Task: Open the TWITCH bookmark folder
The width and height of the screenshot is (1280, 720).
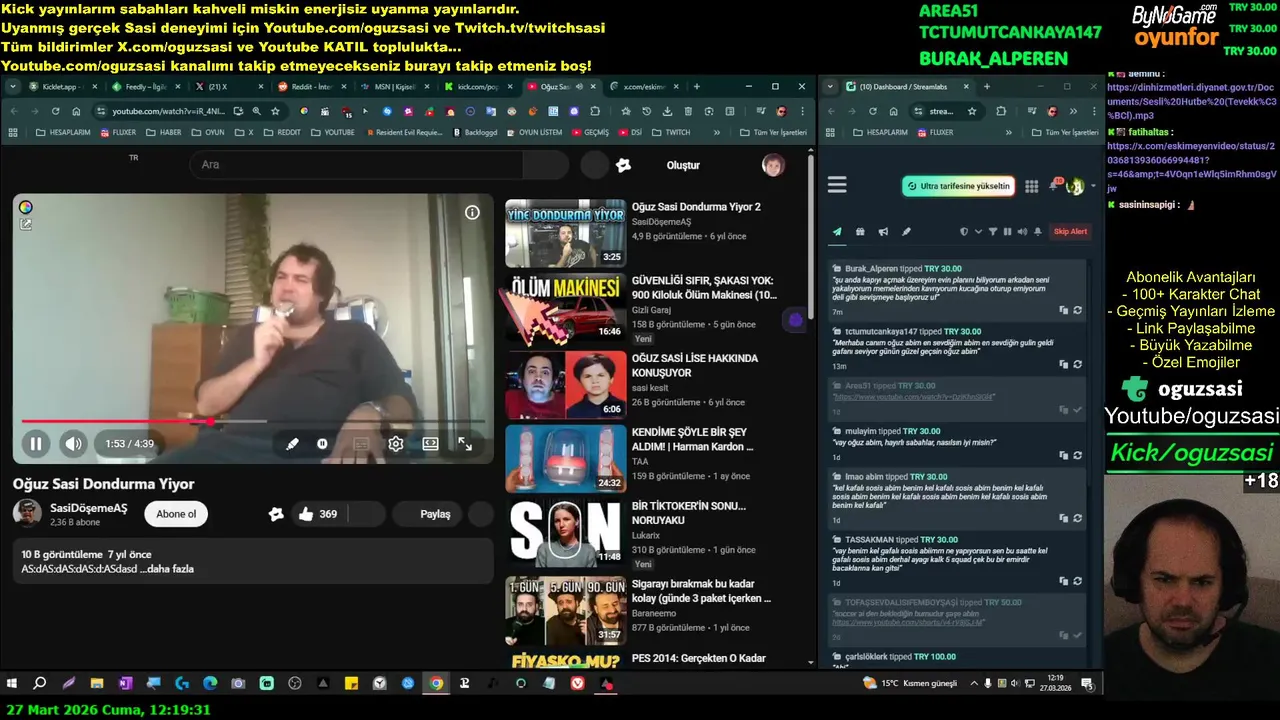Action: click(671, 132)
